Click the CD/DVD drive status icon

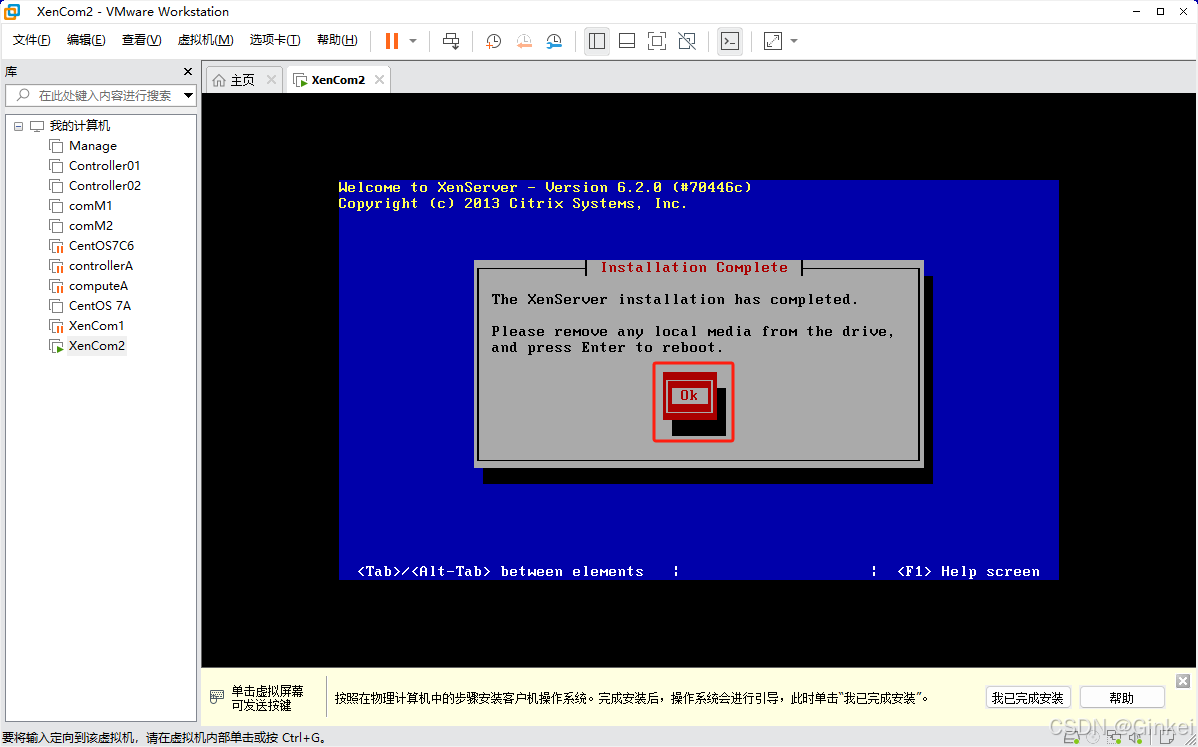(x=1093, y=737)
